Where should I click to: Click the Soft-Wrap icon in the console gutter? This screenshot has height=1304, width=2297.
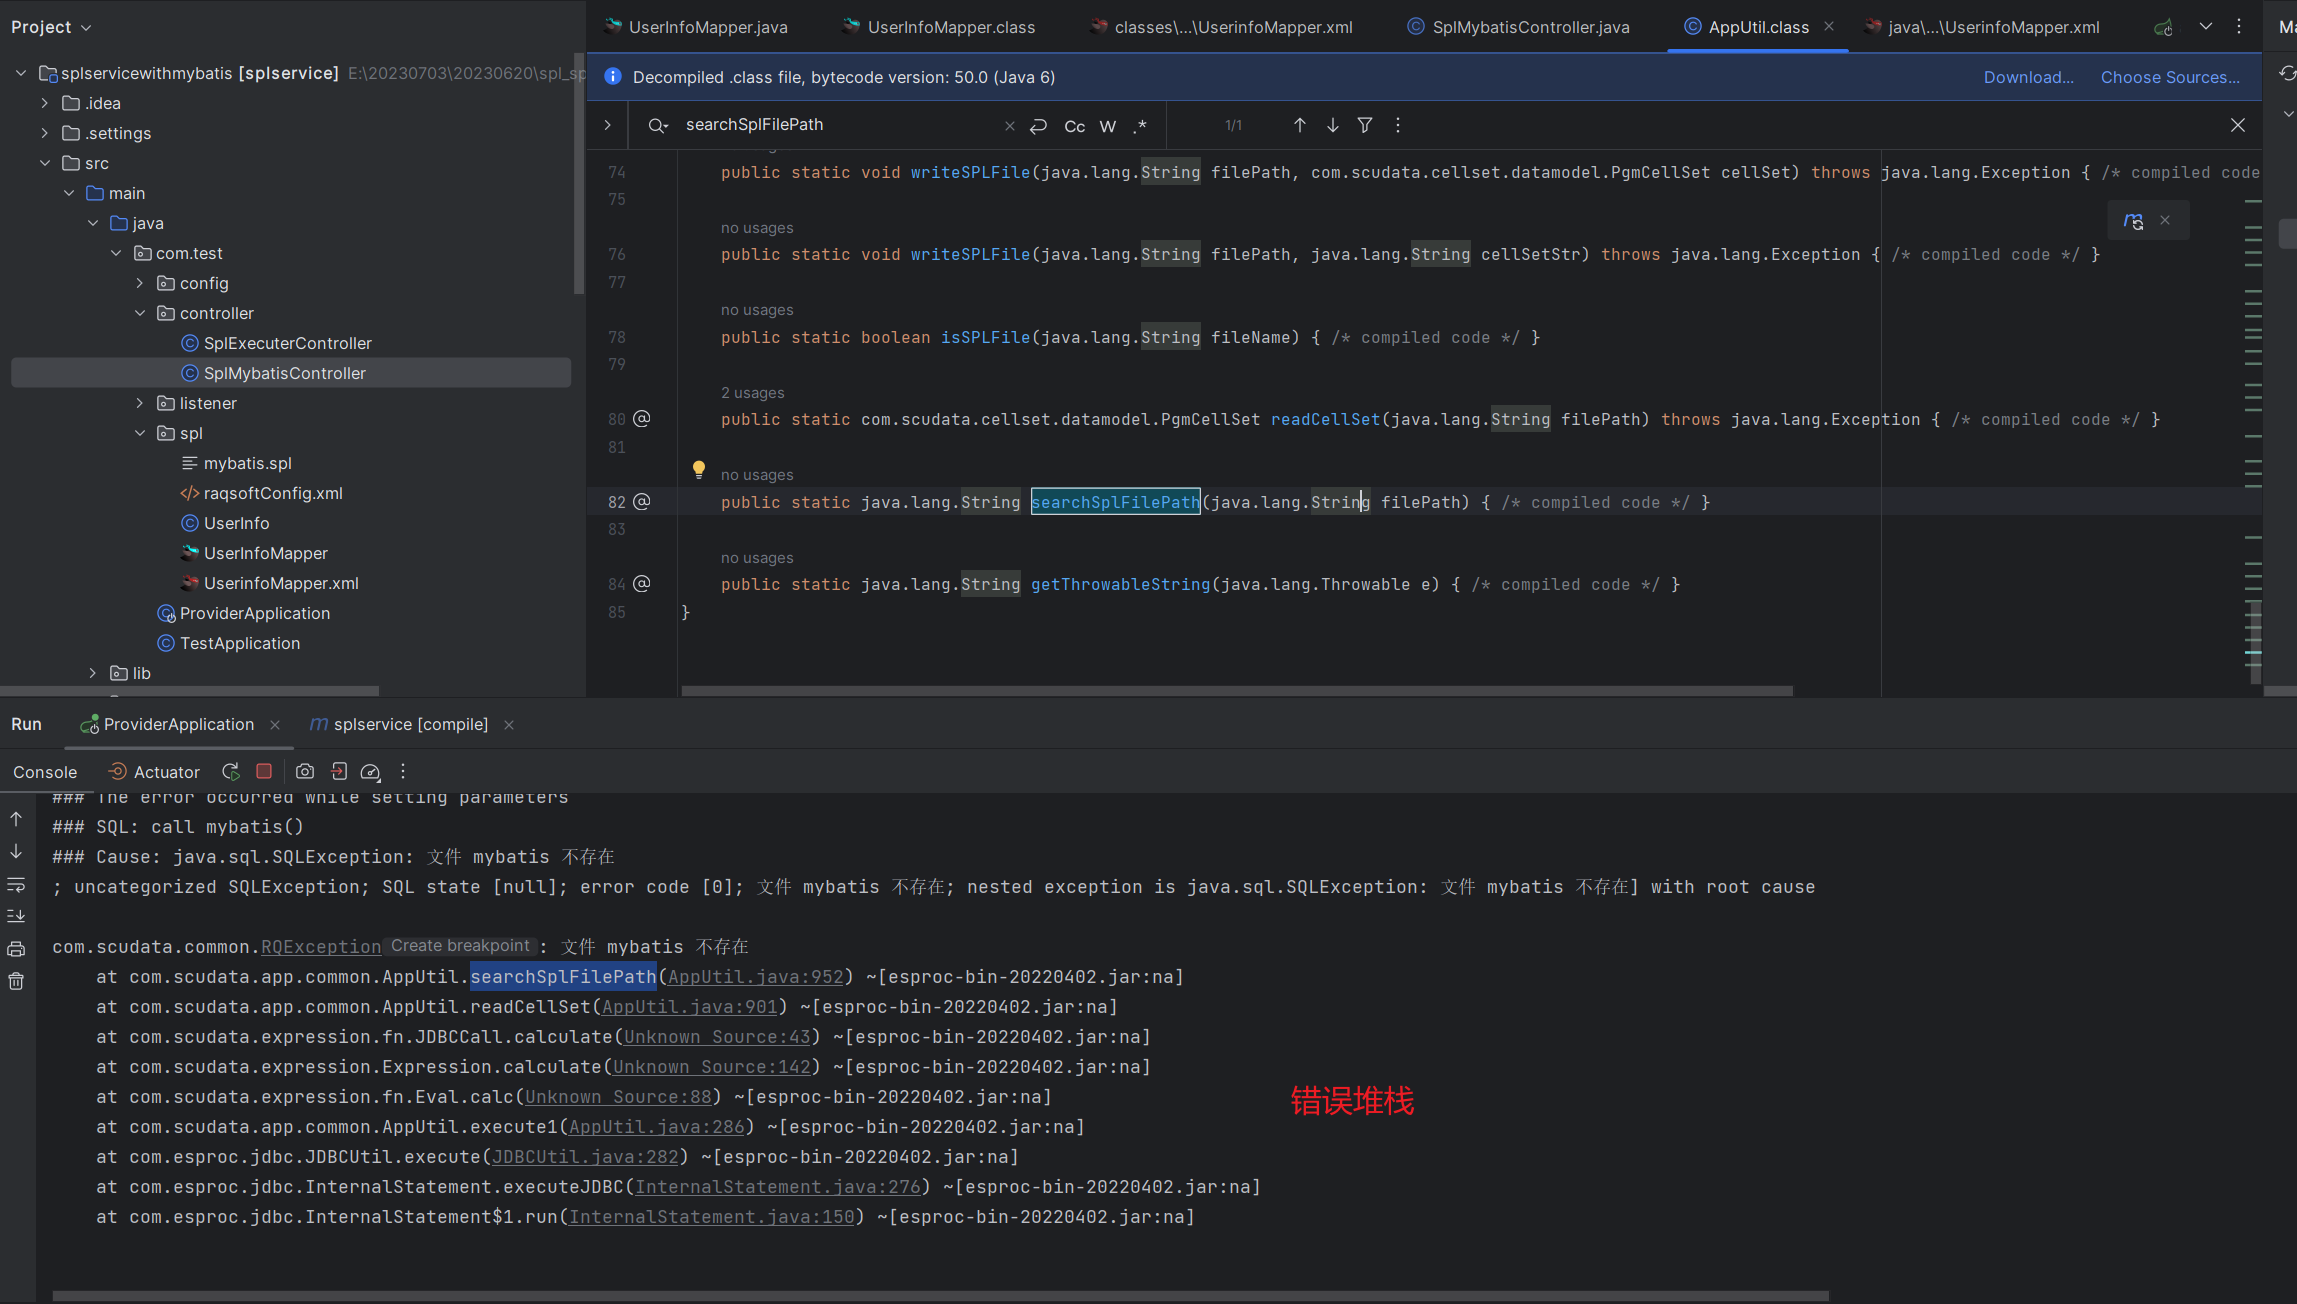point(16,884)
